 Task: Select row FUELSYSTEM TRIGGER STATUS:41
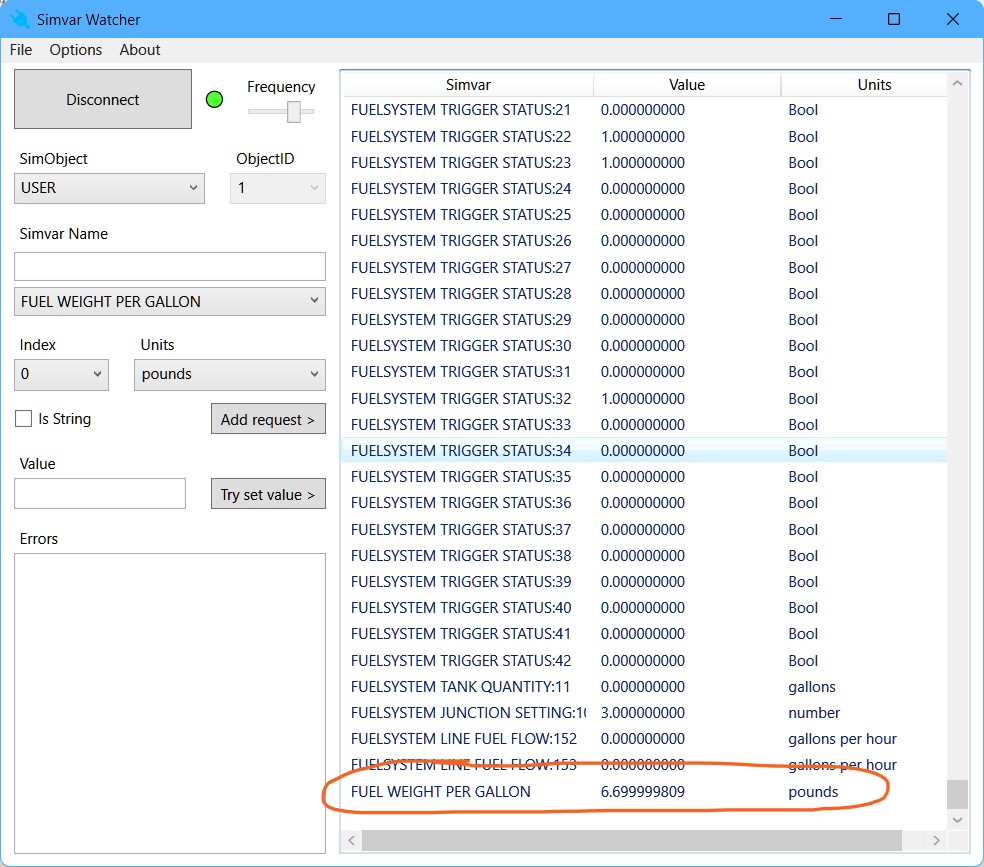coord(644,634)
